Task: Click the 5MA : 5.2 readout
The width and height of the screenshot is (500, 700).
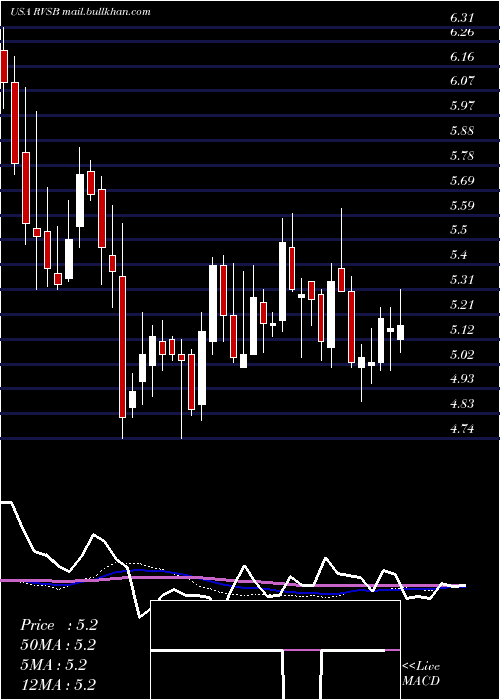Action: pyautogui.click(x=54, y=665)
